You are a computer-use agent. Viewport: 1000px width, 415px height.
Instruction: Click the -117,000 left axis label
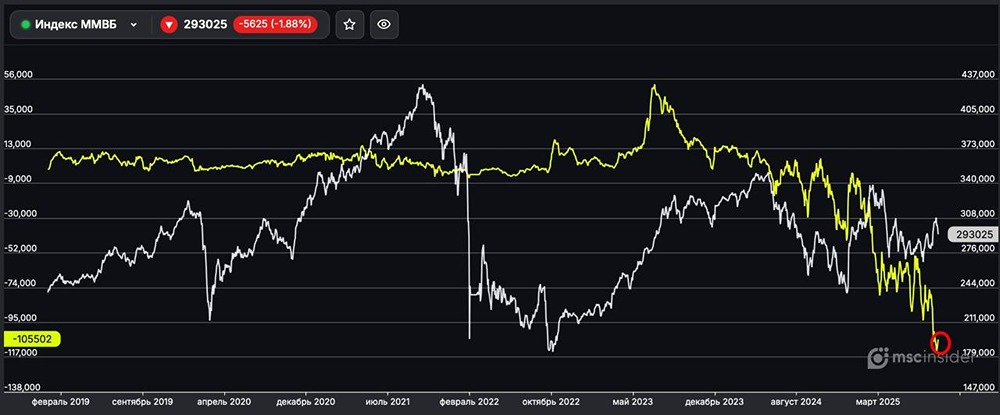pyautogui.click(x=19, y=353)
